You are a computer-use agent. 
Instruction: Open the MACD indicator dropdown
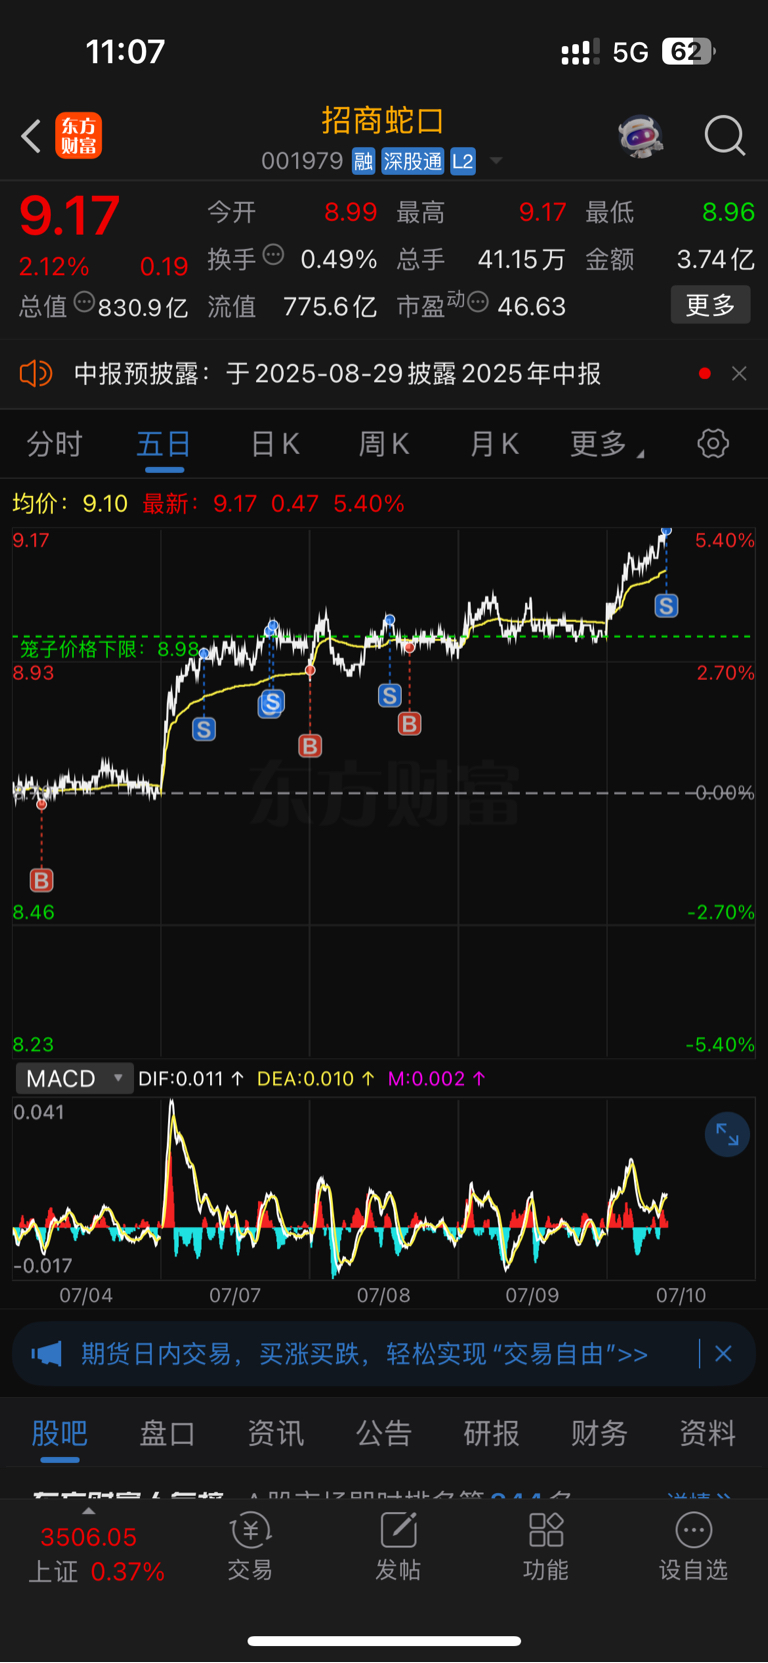tap(74, 1078)
